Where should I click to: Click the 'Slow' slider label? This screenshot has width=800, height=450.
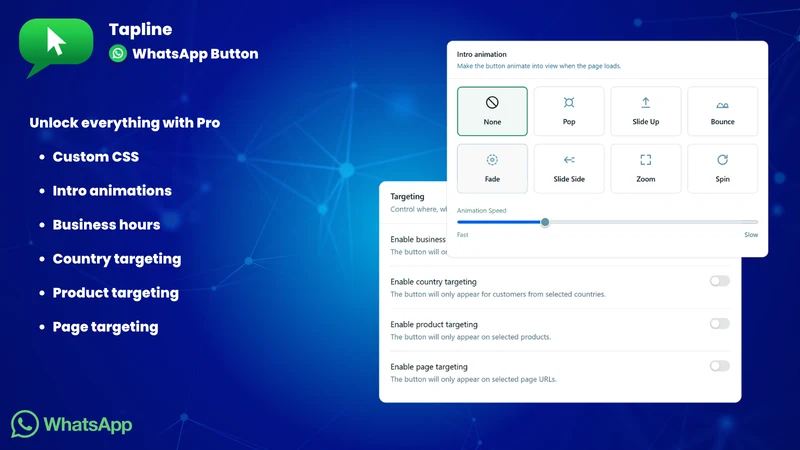tap(751, 235)
